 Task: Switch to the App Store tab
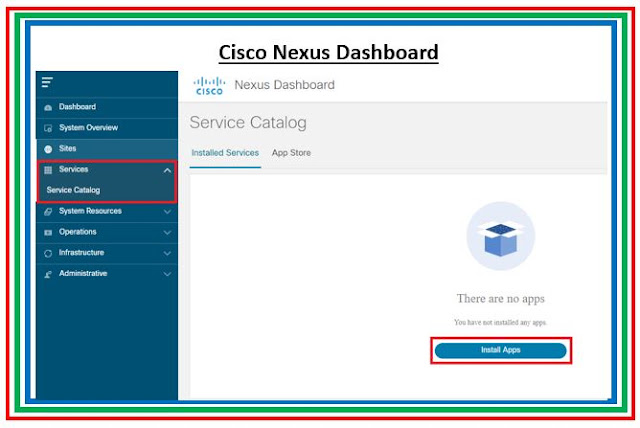[x=291, y=153]
